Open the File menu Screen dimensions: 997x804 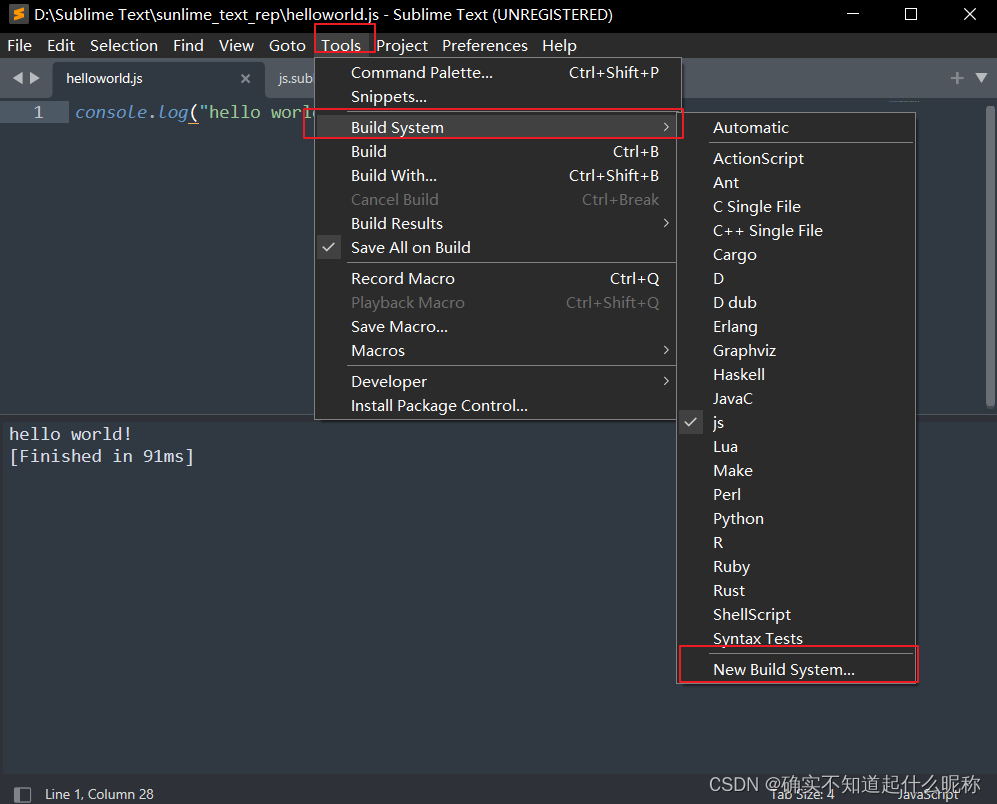pyautogui.click(x=19, y=46)
